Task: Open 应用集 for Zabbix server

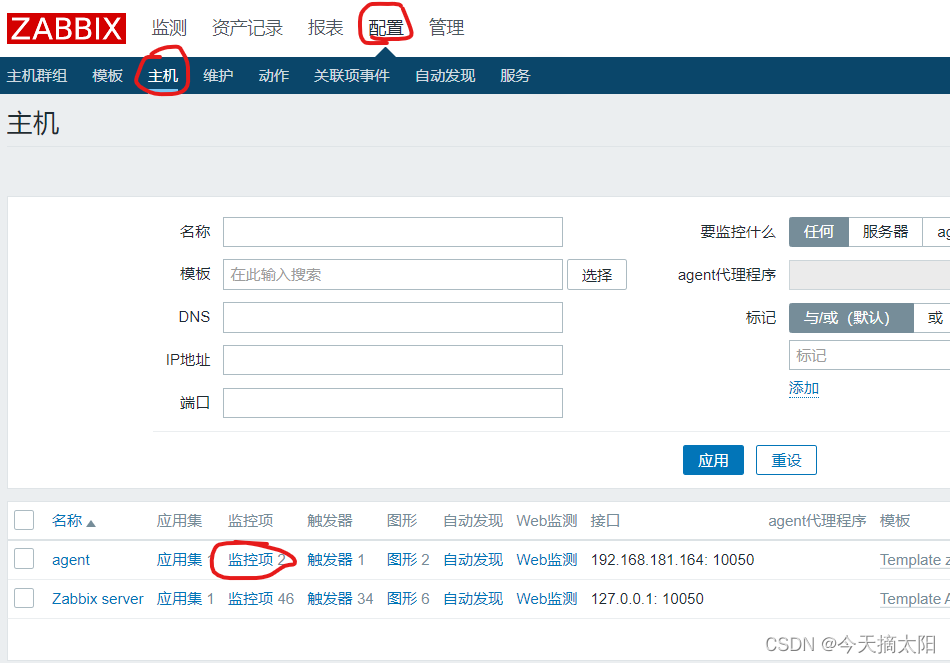Action: pyautogui.click(x=179, y=599)
